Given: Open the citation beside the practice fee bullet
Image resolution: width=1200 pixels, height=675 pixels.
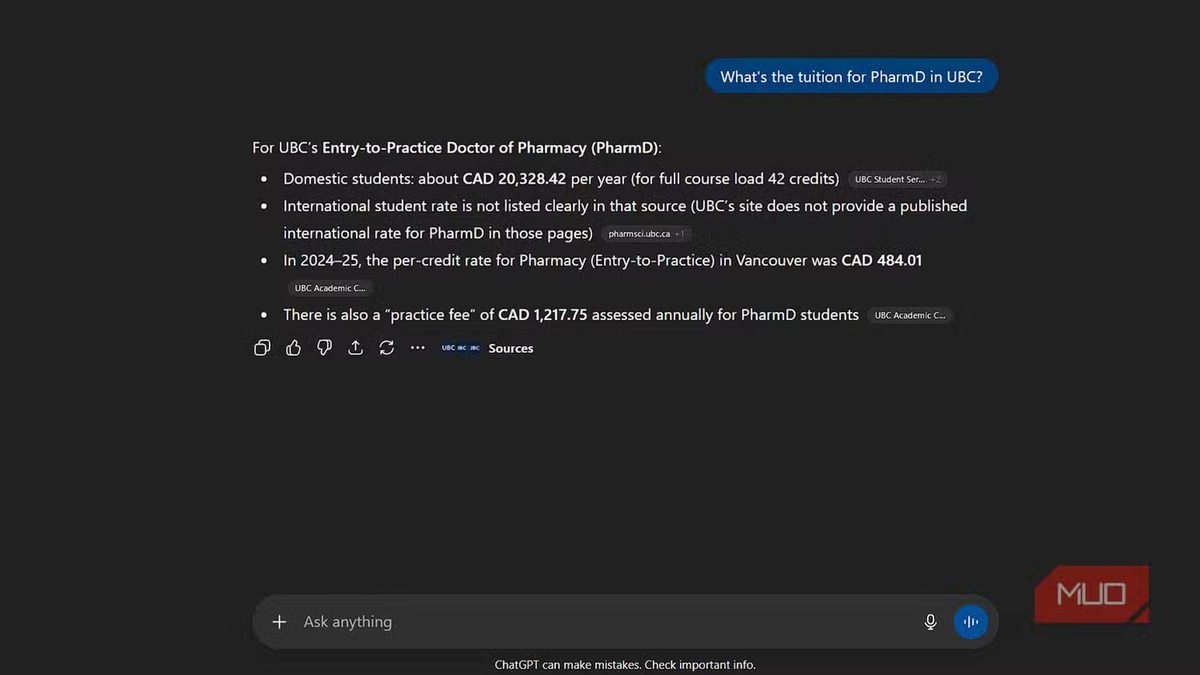Looking at the screenshot, I should [x=909, y=315].
